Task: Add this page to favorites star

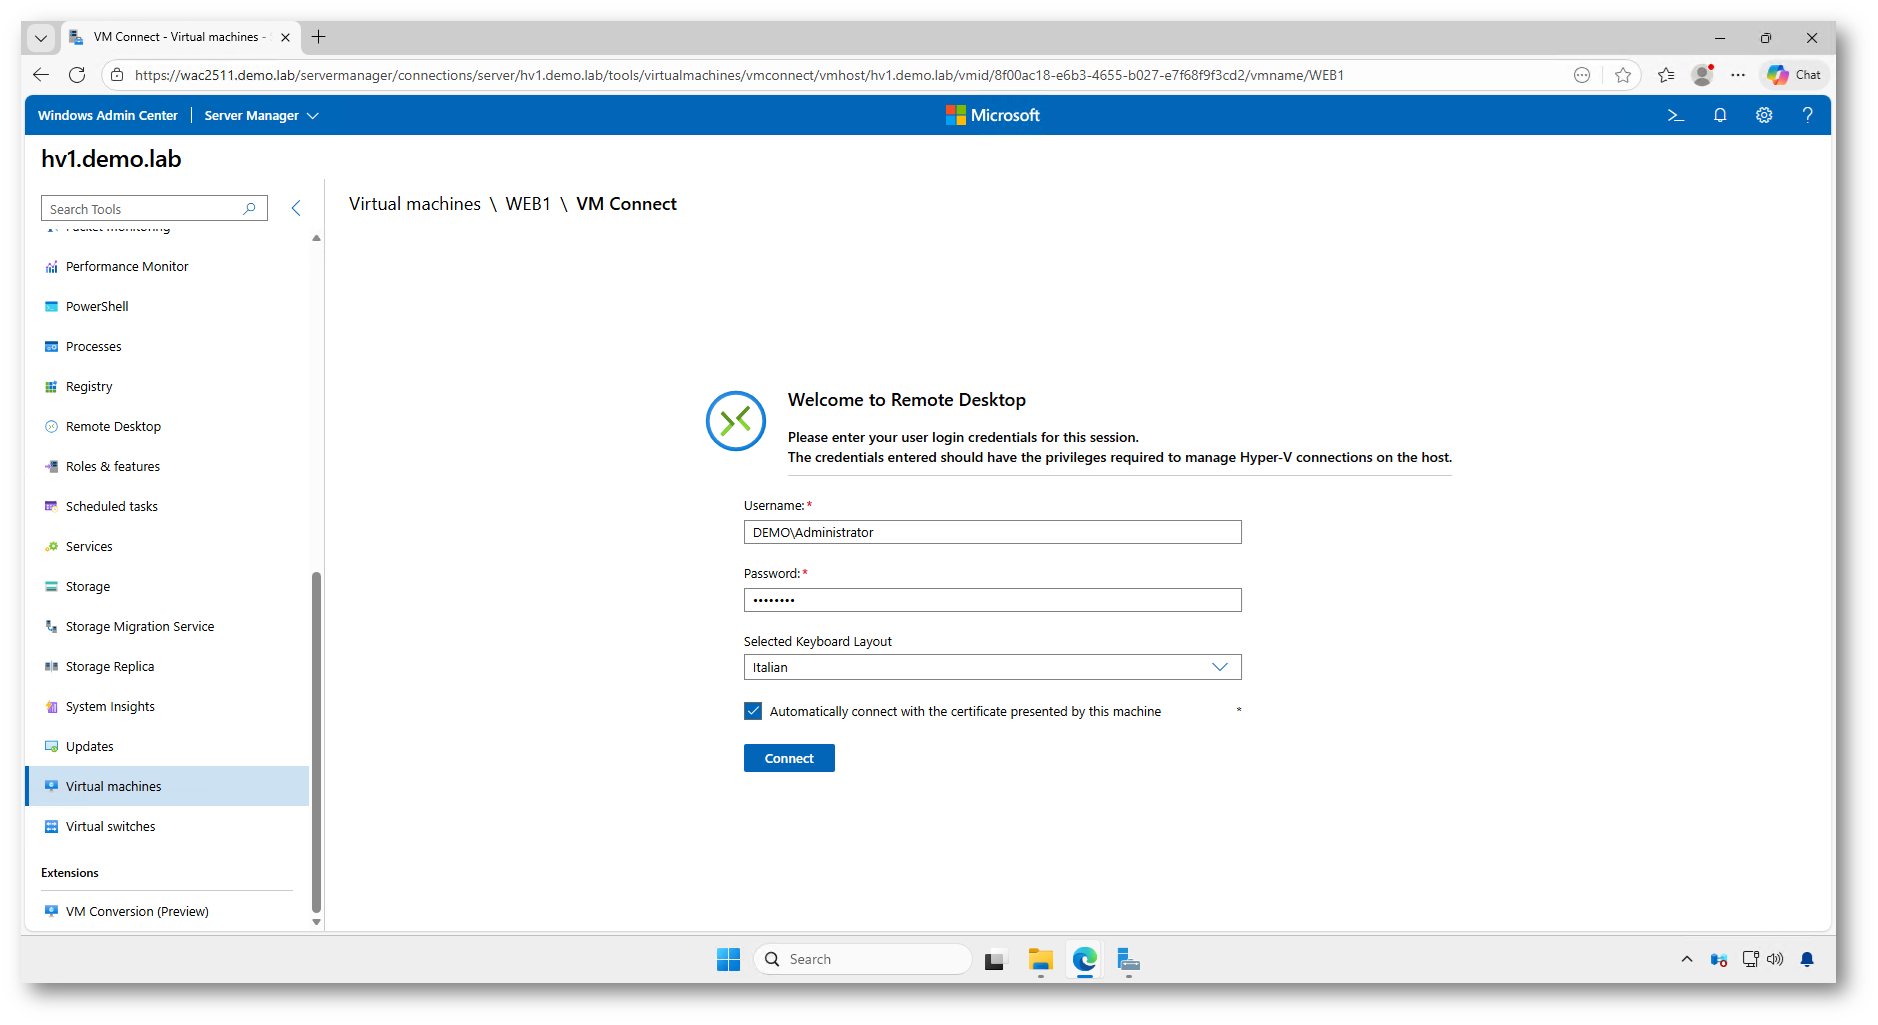Action: coord(1623,75)
